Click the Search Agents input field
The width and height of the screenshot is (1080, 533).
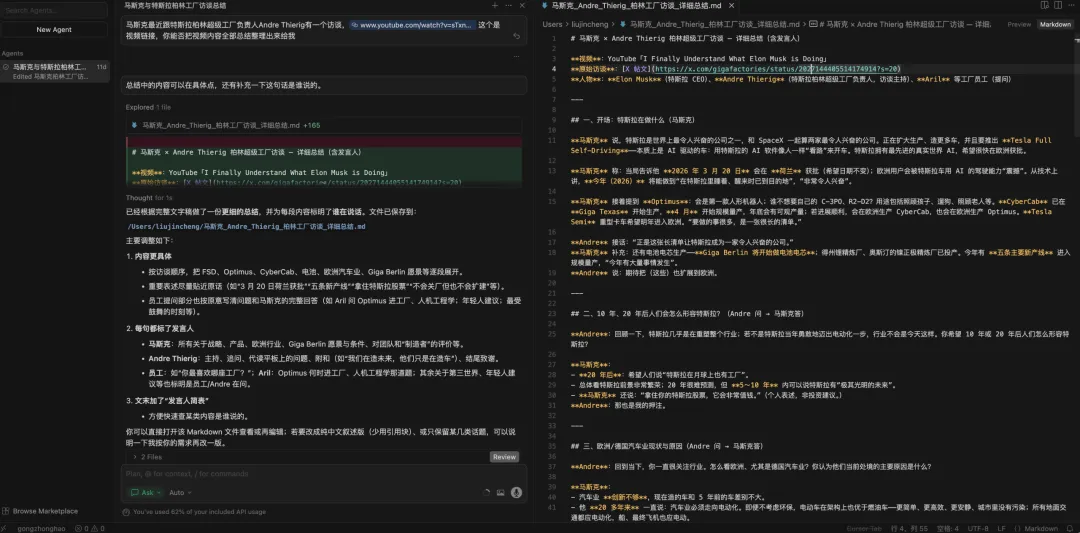coord(54,10)
